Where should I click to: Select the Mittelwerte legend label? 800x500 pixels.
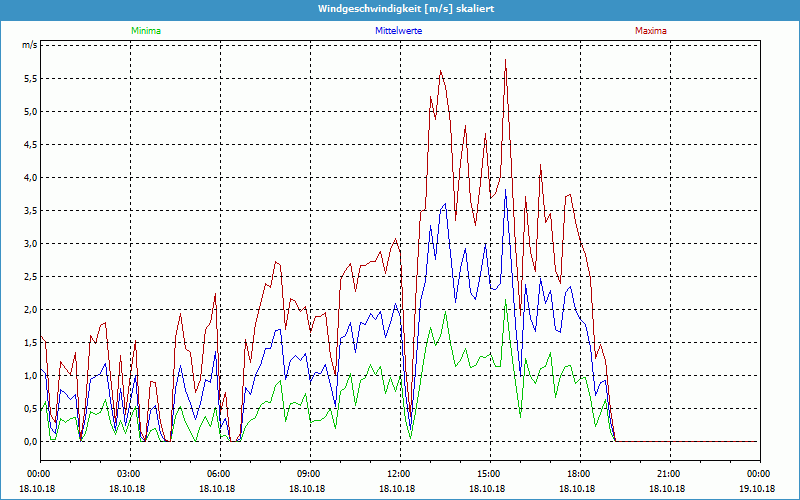(x=398, y=31)
